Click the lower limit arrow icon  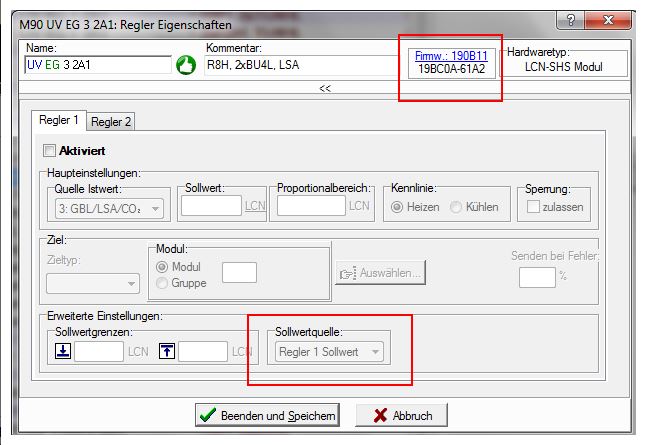(x=61, y=351)
